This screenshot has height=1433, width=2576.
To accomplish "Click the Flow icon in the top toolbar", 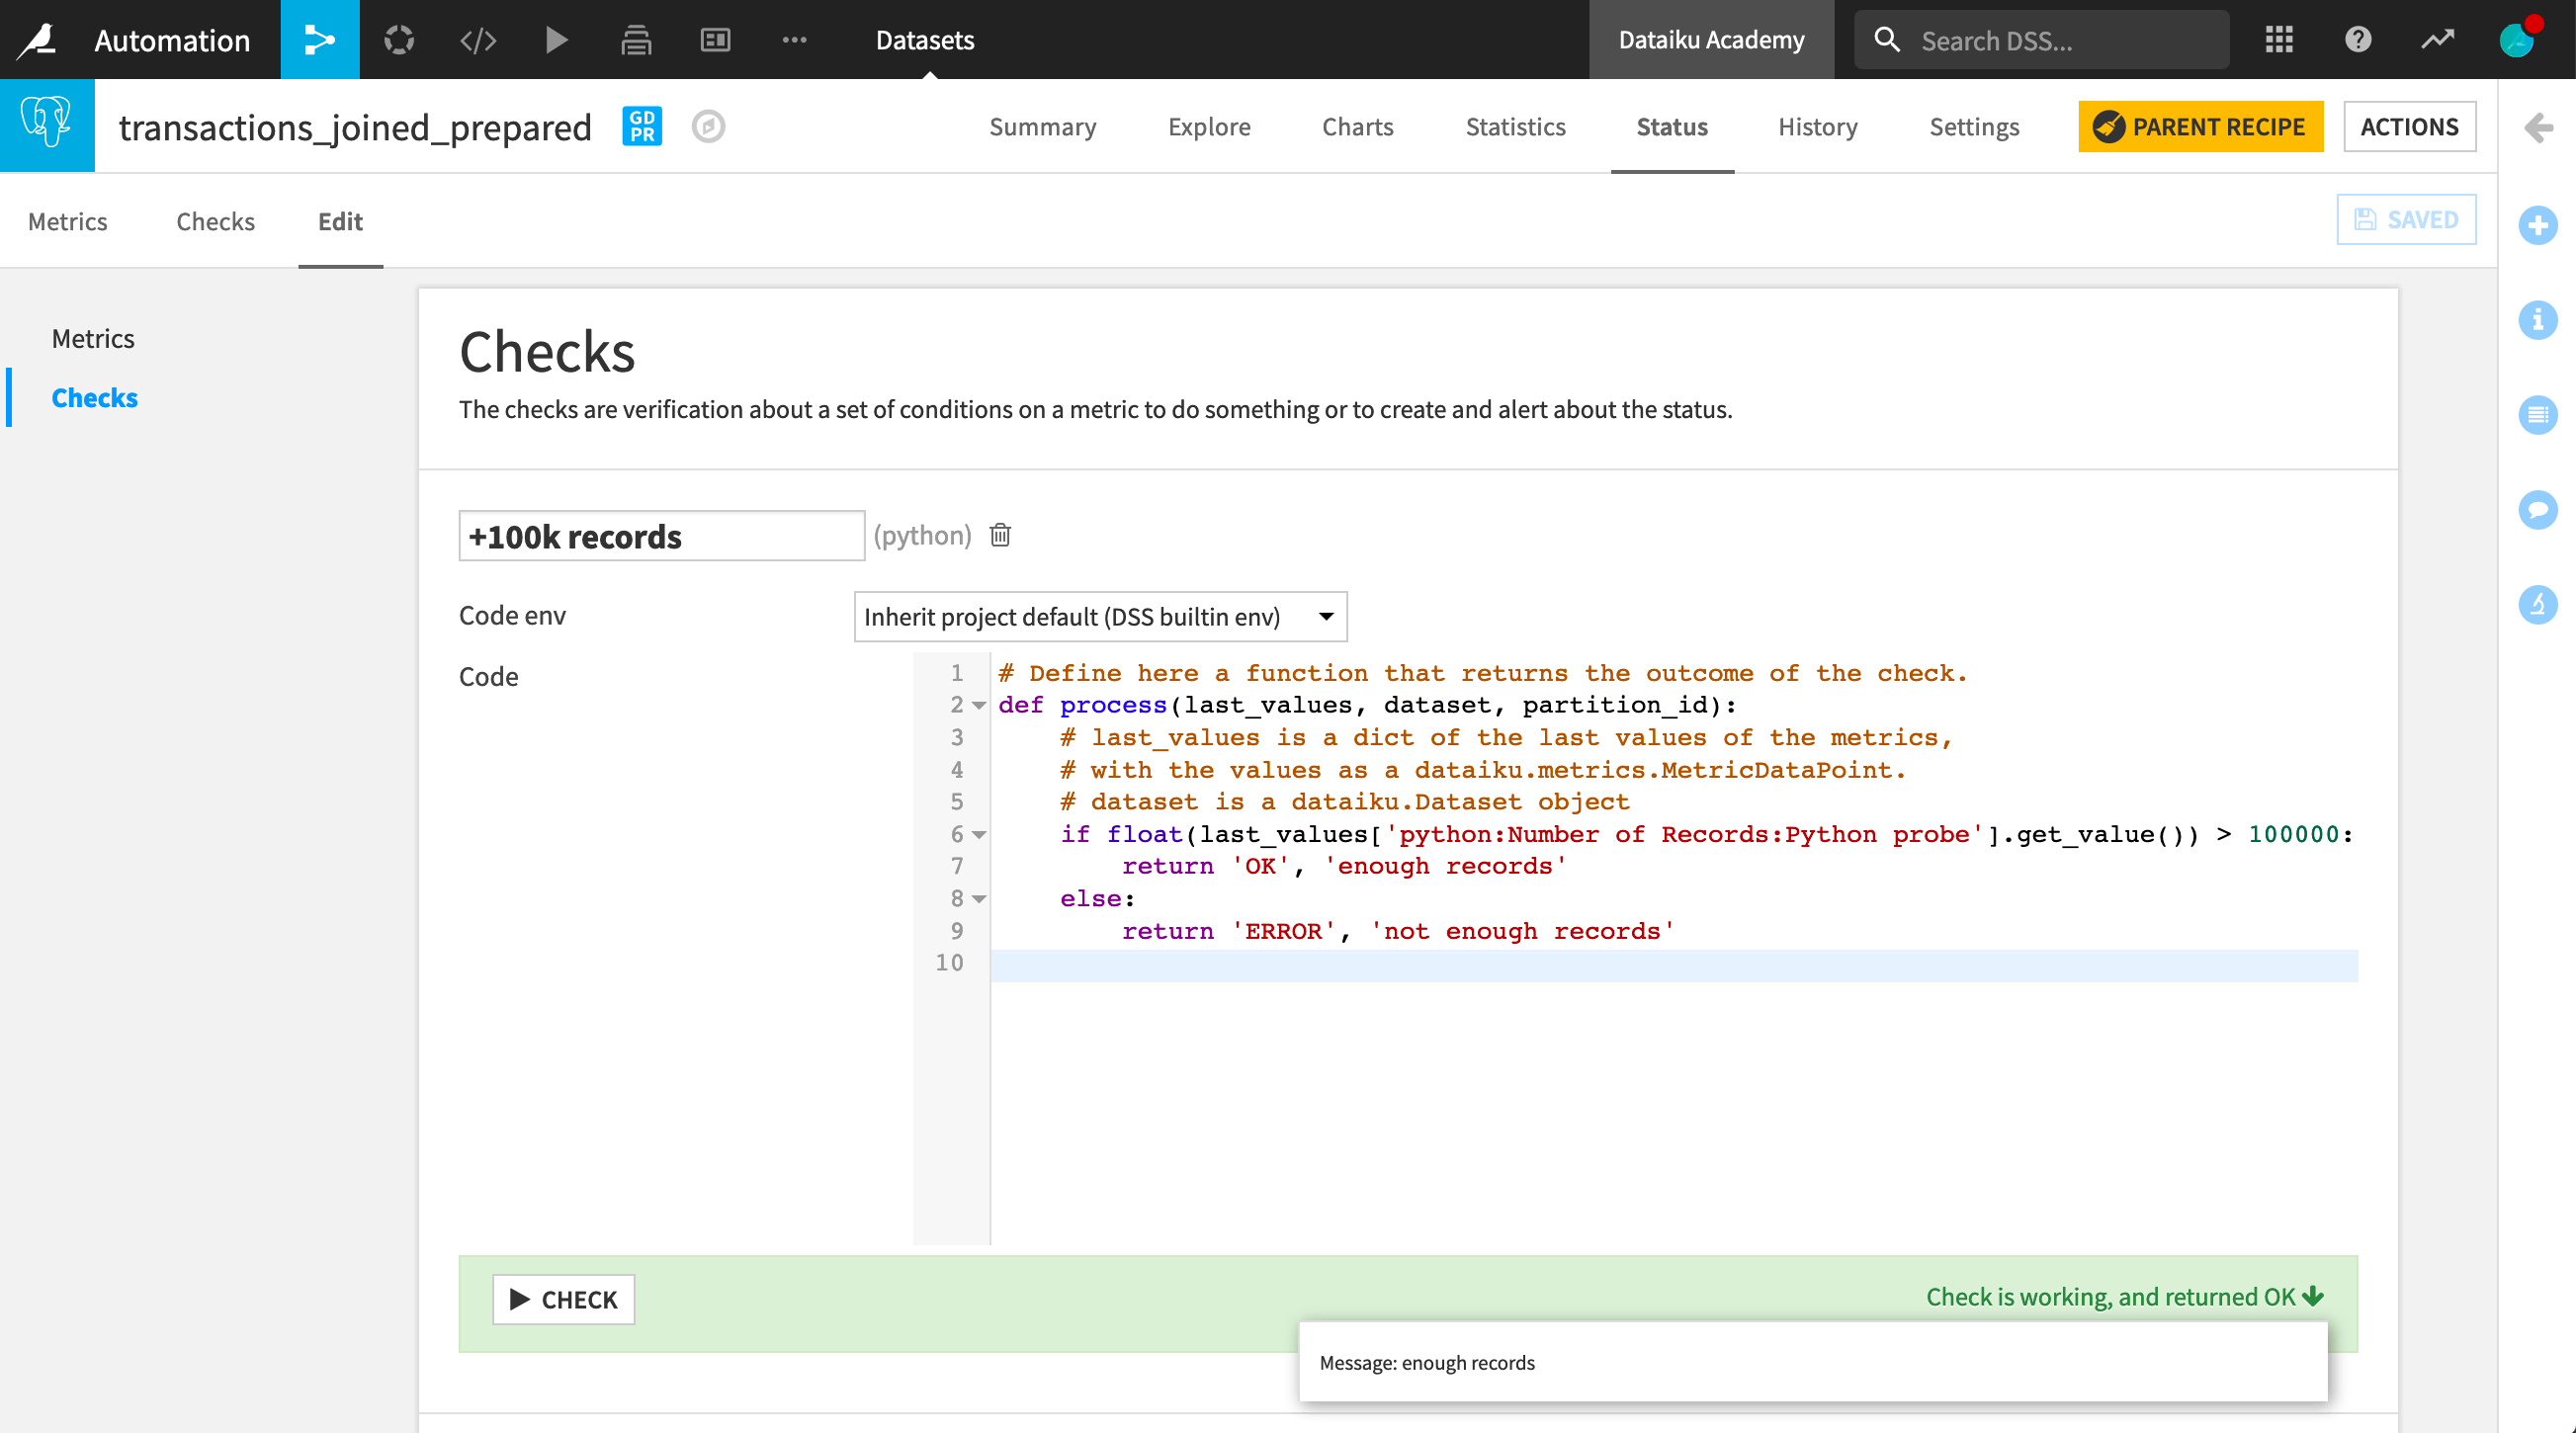I will (x=319, y=39).
